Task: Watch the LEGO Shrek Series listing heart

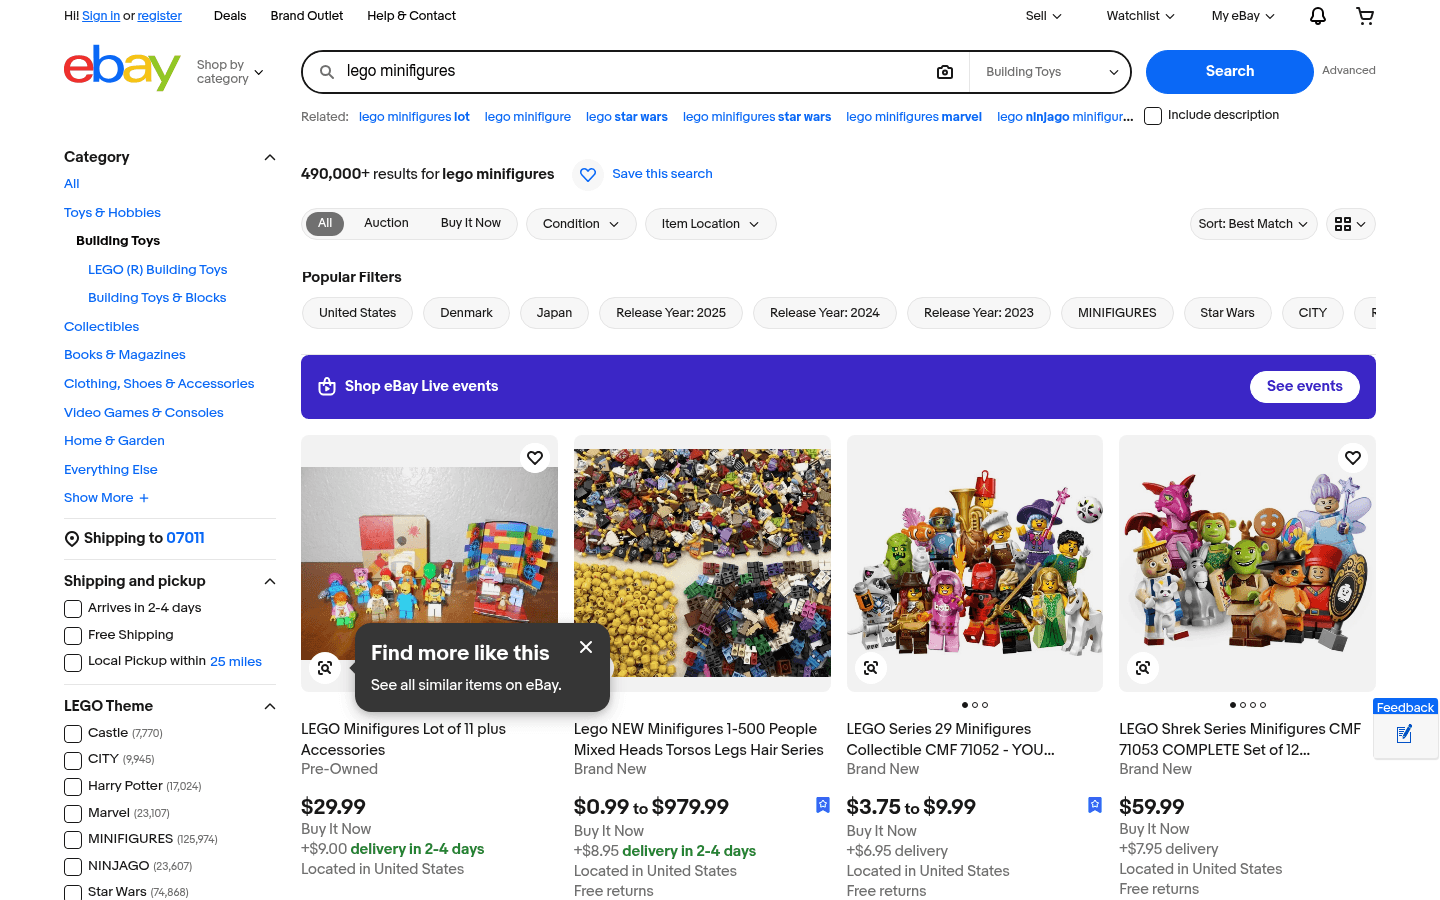Action: pyautogui.click(x=1353, y=458)
